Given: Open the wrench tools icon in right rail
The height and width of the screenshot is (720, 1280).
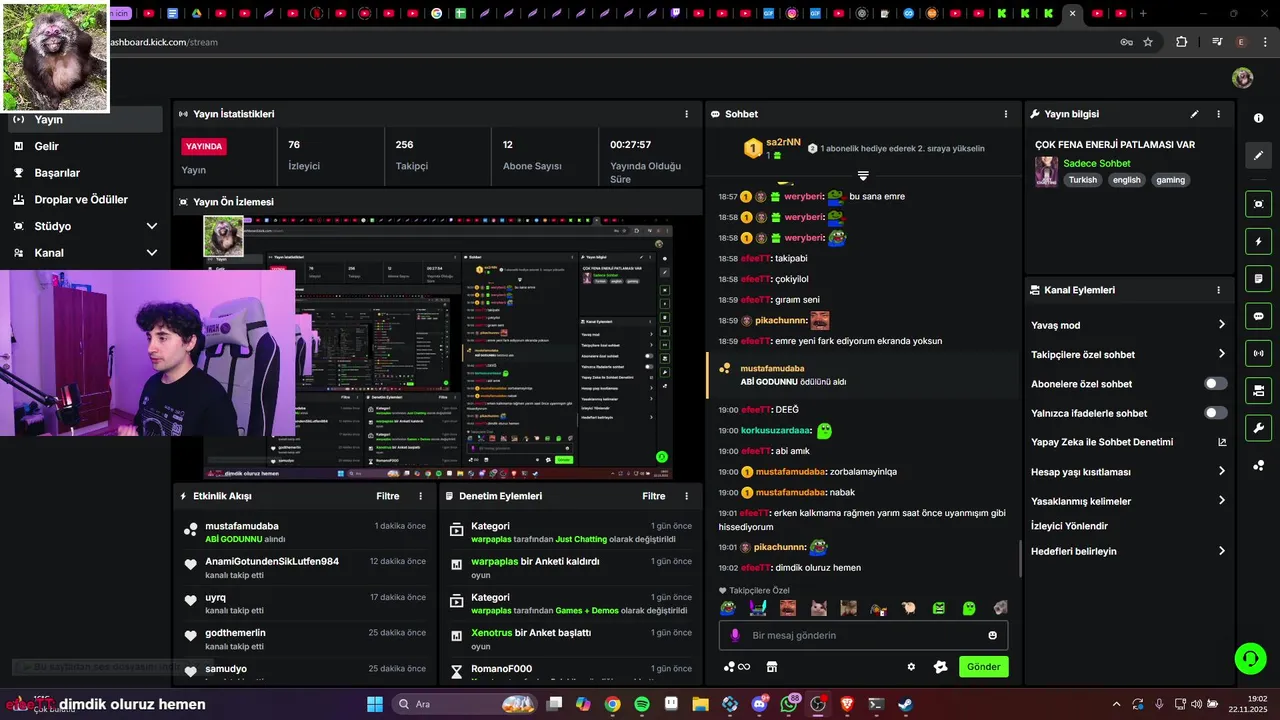Looking at the screenshot, I should coord(1258,428).
